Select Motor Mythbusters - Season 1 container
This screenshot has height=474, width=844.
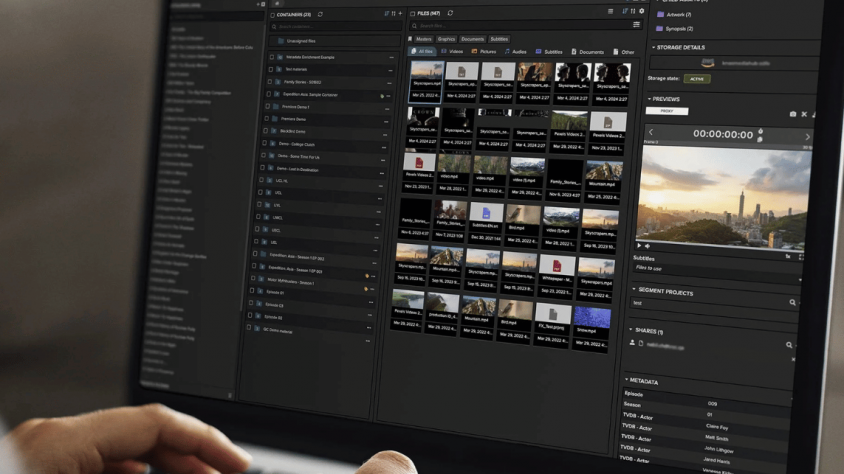291,281
